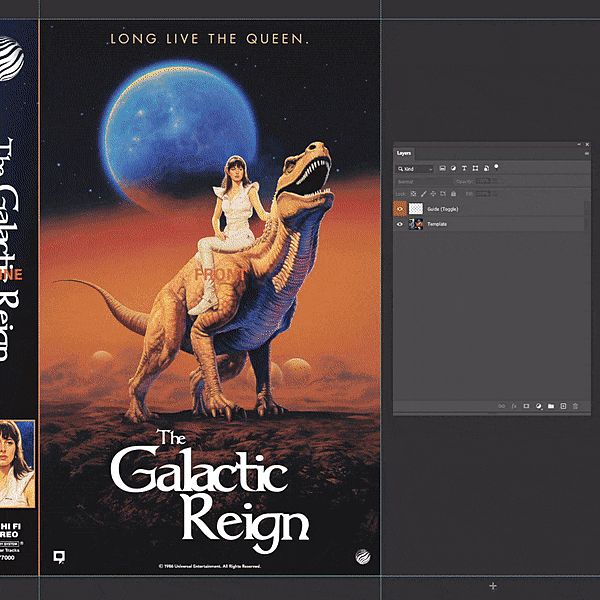This screenshot has height=600, width=600.
Task: Add a layer mask icon
Action: [526, 406]
